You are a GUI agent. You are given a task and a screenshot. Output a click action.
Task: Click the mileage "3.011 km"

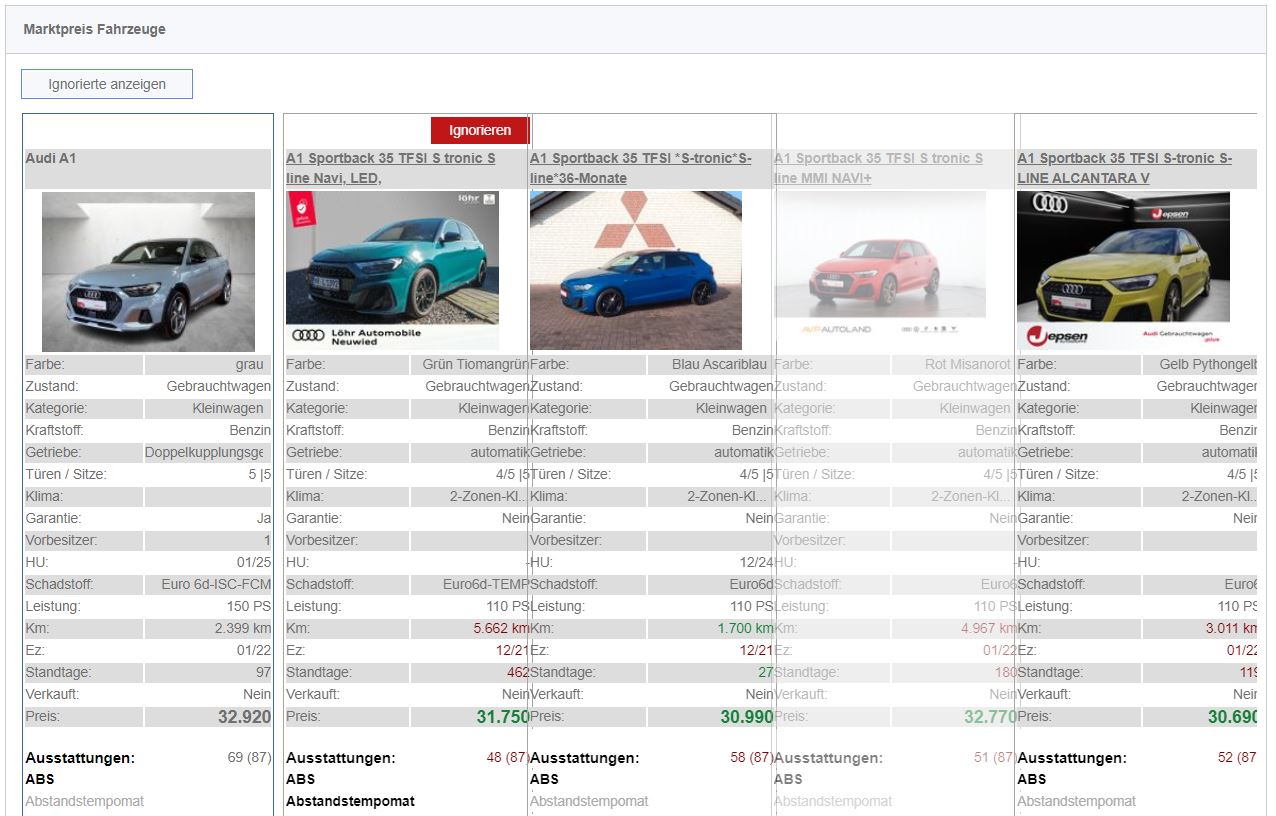point(1231,629)
